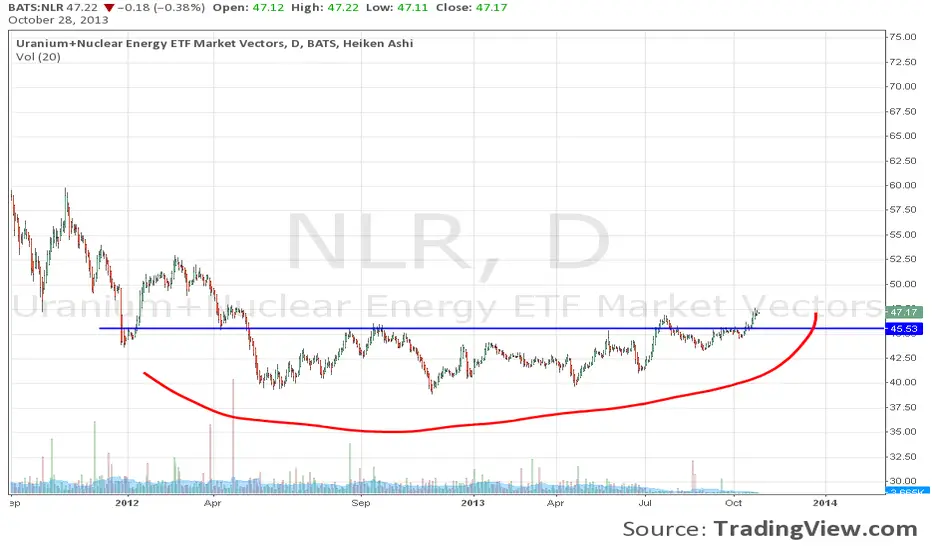The height and width of the screenshot is (550, 932).
Task: Click the BATS:NLR ticker symbol text
Action: pyautogui.click(x=36, y=8)
